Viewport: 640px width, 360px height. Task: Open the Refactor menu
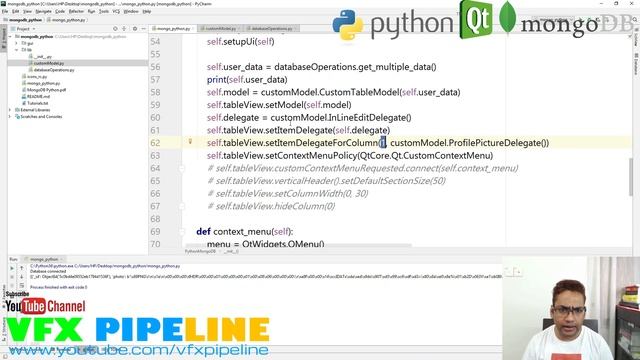(76, 11)
